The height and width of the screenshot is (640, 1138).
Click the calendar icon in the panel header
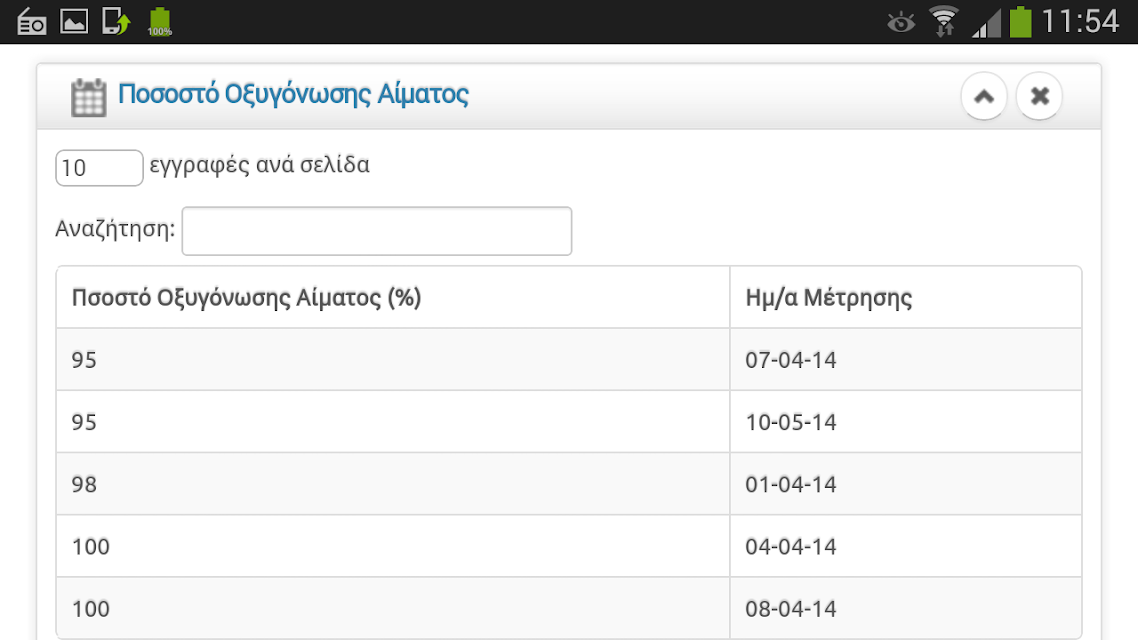tap(89, 97)
